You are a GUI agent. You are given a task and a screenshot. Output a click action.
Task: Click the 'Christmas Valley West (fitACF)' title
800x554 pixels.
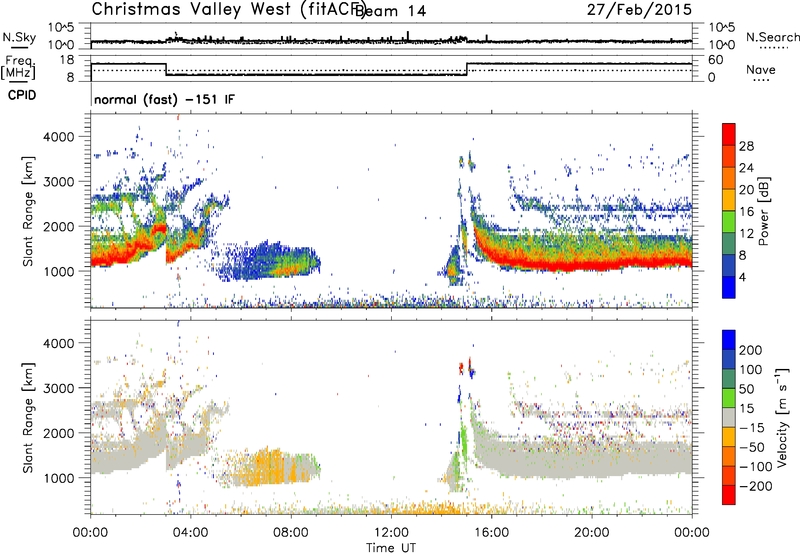point(228,9)
